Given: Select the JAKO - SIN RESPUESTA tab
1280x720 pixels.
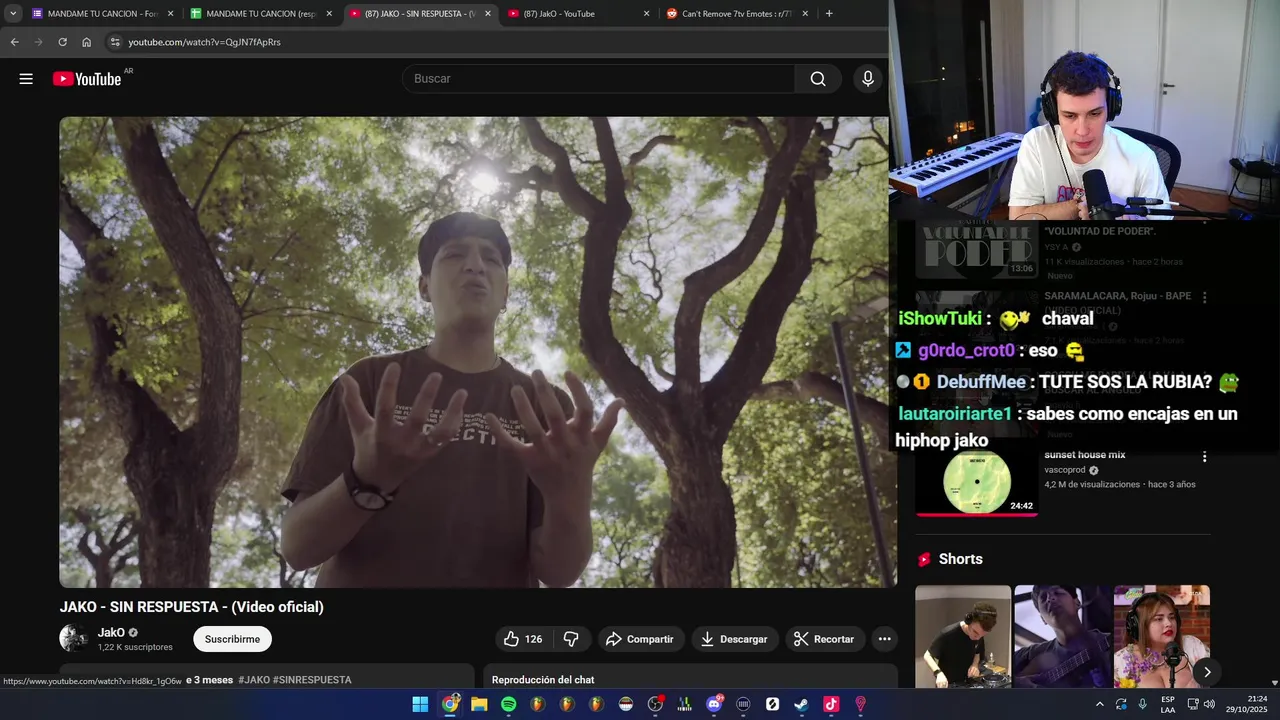Looking at the screenshot, I should point(419,14).
